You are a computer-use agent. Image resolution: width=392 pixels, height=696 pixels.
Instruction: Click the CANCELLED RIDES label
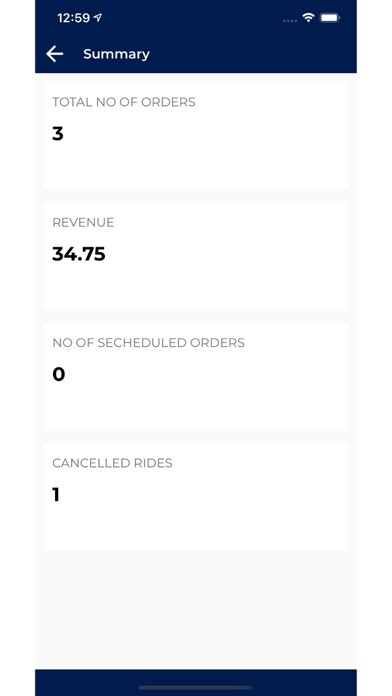[x=112, y=463]
